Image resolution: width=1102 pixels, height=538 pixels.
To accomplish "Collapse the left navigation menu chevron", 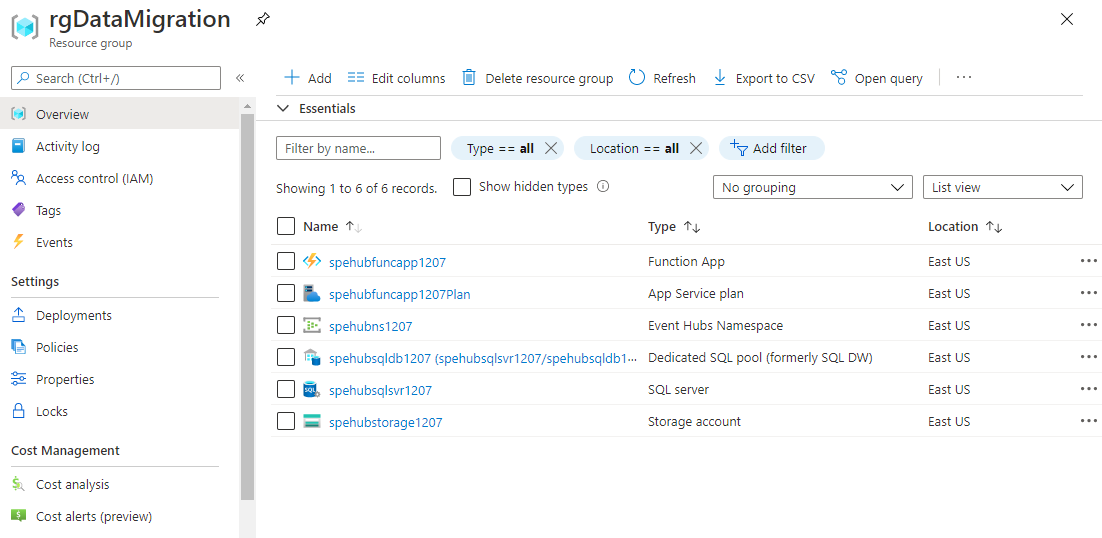I will pos(240,78).
